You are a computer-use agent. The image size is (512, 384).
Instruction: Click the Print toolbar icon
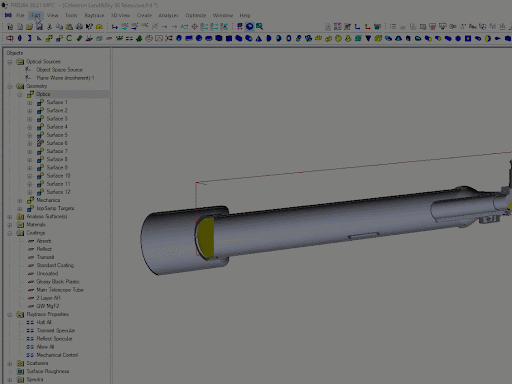point(79,27)
